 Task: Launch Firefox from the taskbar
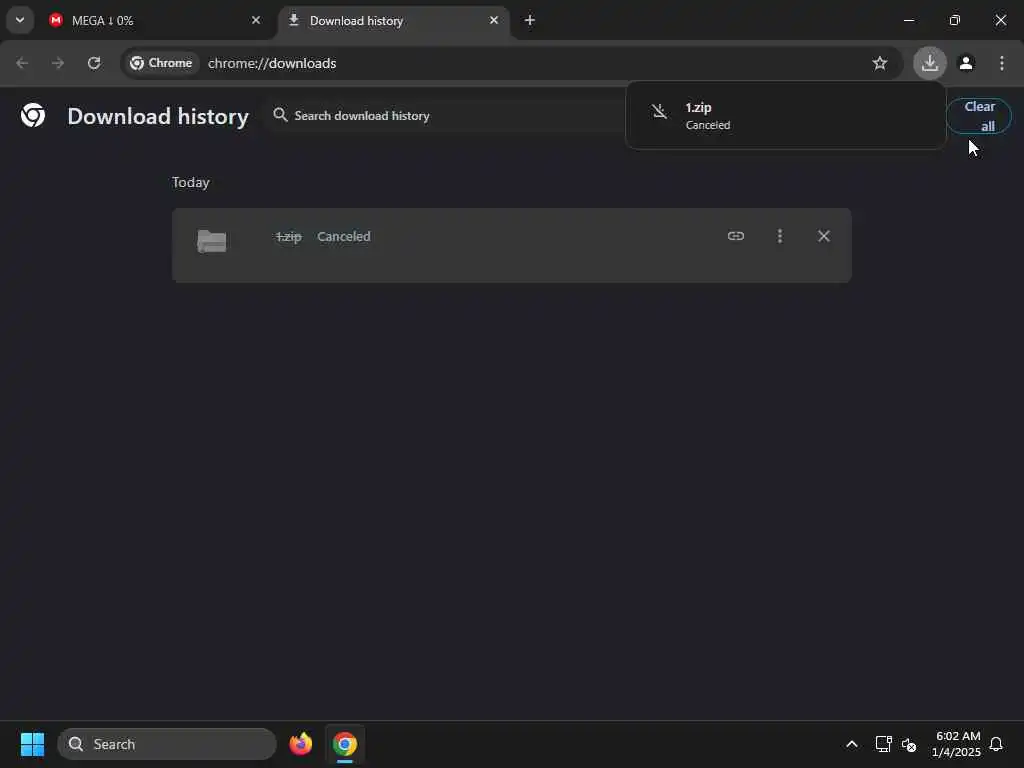tap(301, 744)
